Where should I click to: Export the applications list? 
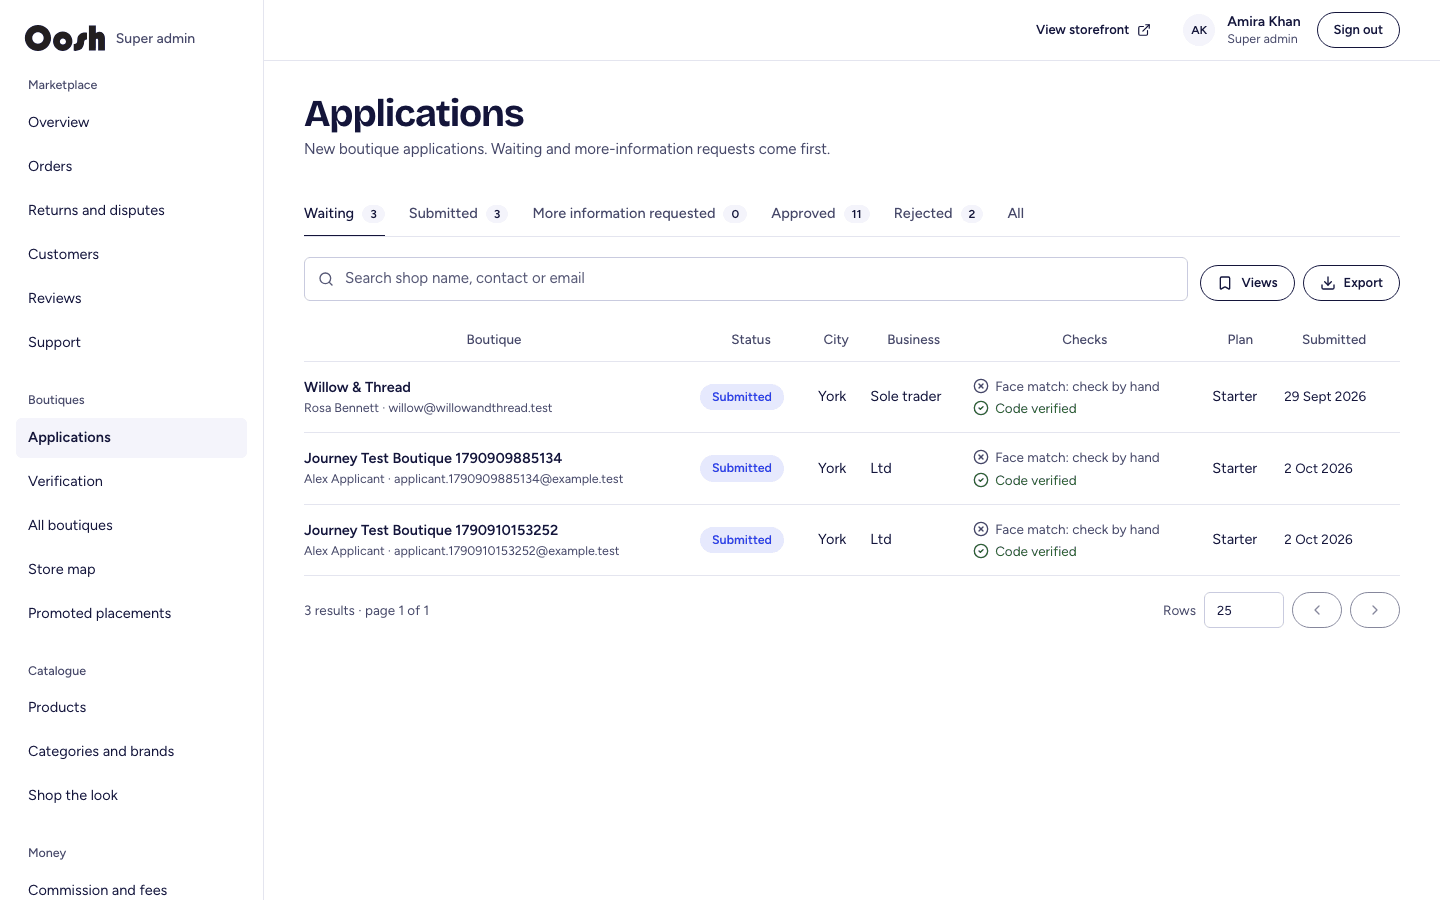click(x=1351, y=283)
